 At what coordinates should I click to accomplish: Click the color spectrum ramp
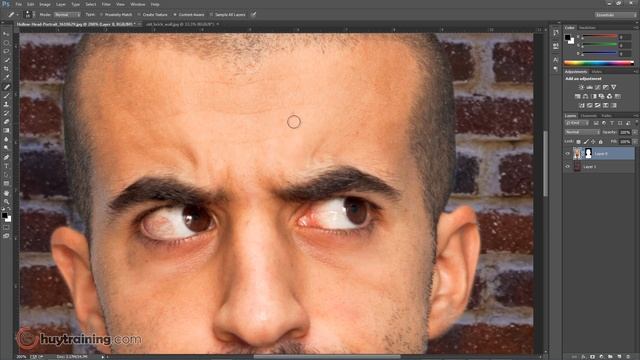tap(598, 63)
